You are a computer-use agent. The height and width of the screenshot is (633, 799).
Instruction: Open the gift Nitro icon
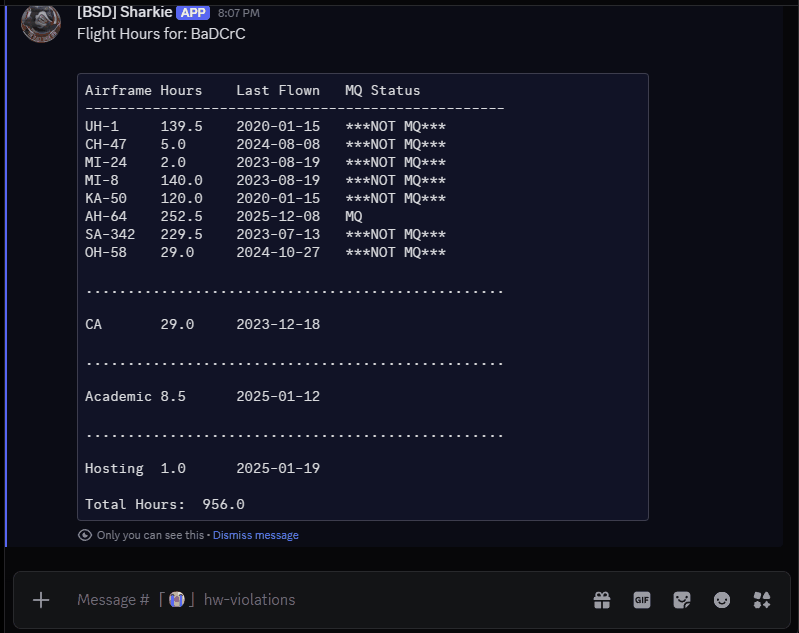602,600
